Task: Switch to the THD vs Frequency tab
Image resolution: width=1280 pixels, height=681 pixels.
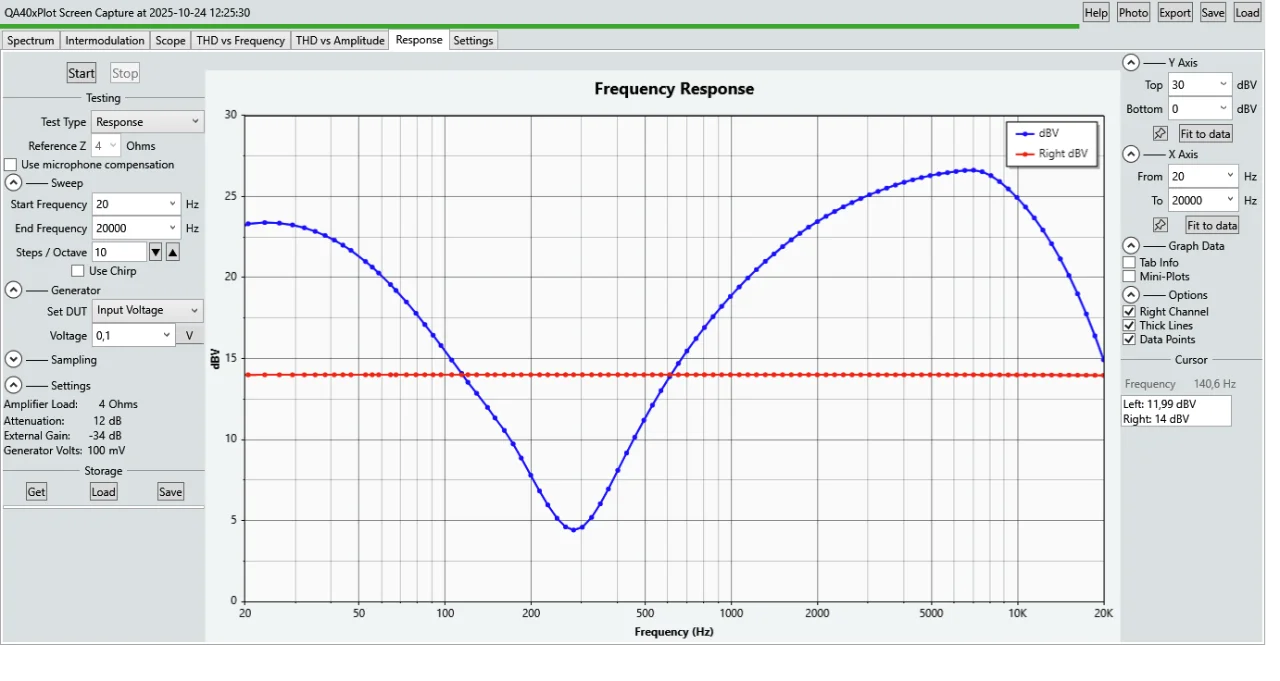Action: (x=241, y=41)
